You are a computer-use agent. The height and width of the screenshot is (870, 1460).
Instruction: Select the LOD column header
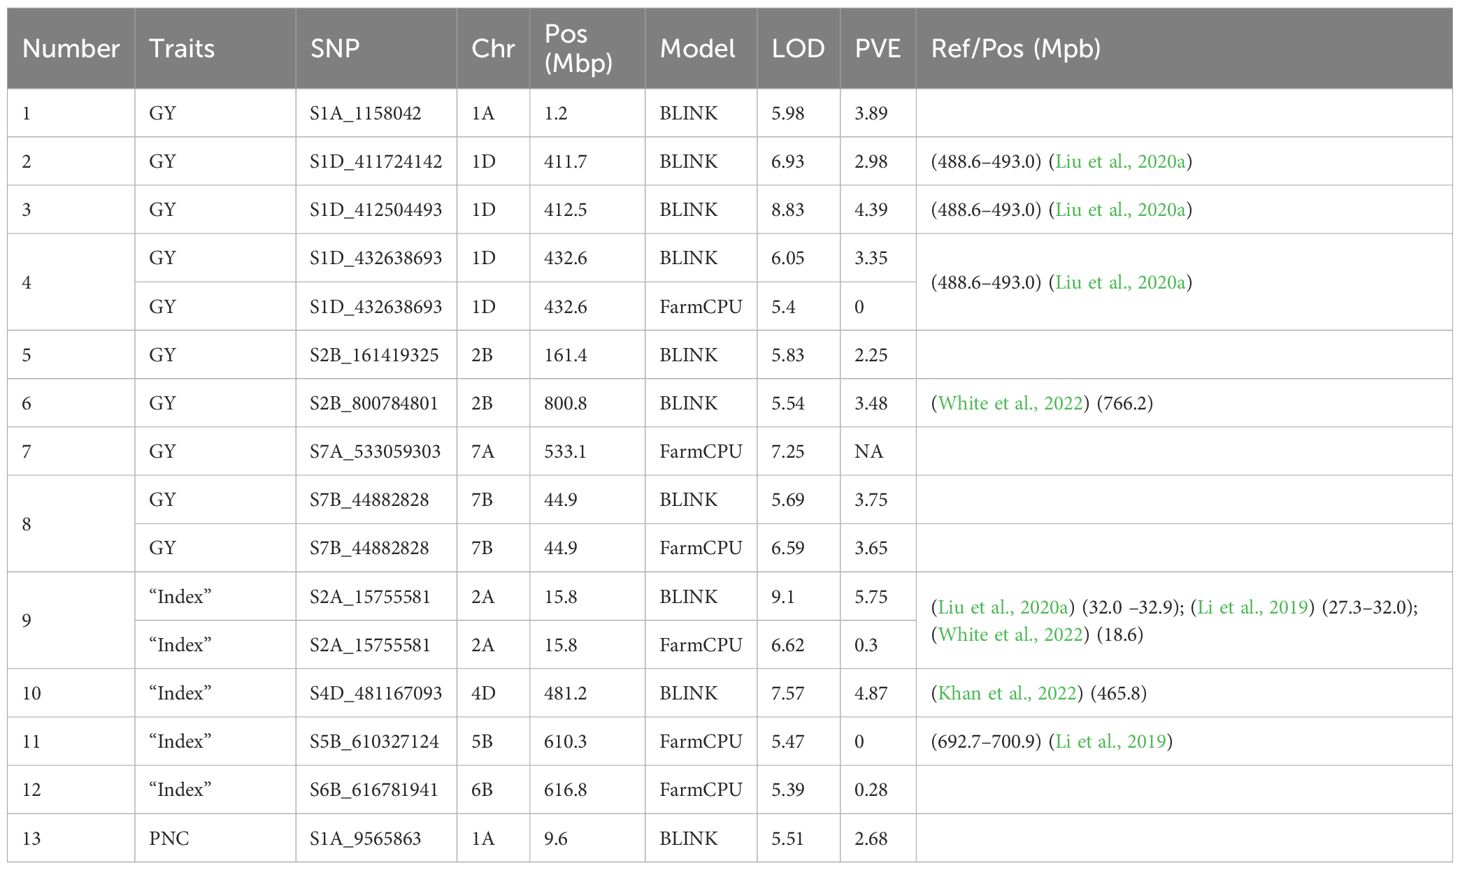click(x=797, y=49)
